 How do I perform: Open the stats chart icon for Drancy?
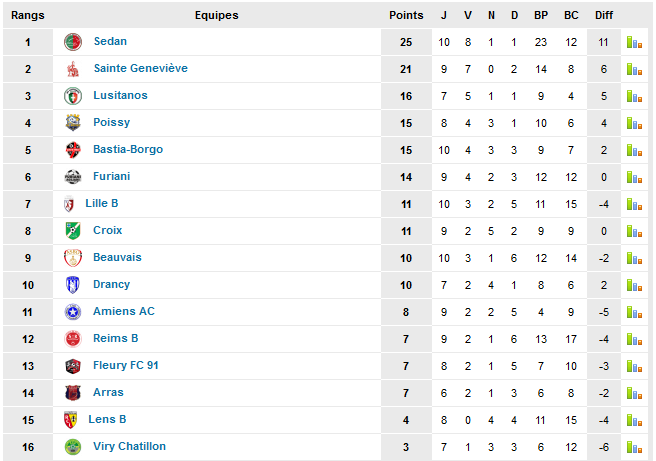(634, 285)
